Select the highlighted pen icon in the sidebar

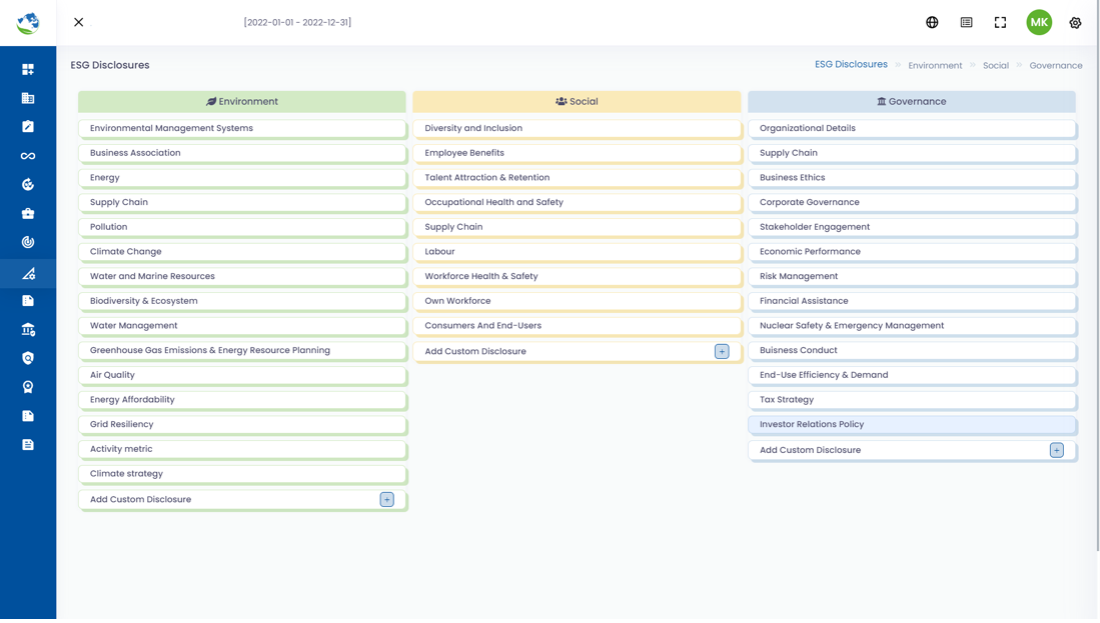27,271
